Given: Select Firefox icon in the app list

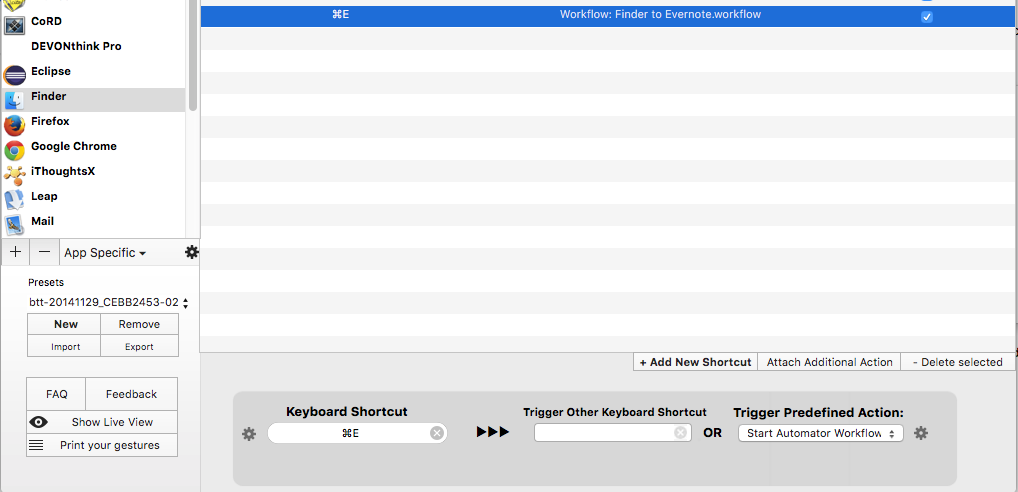Looking at the screenshot, I should click(15, 124).
